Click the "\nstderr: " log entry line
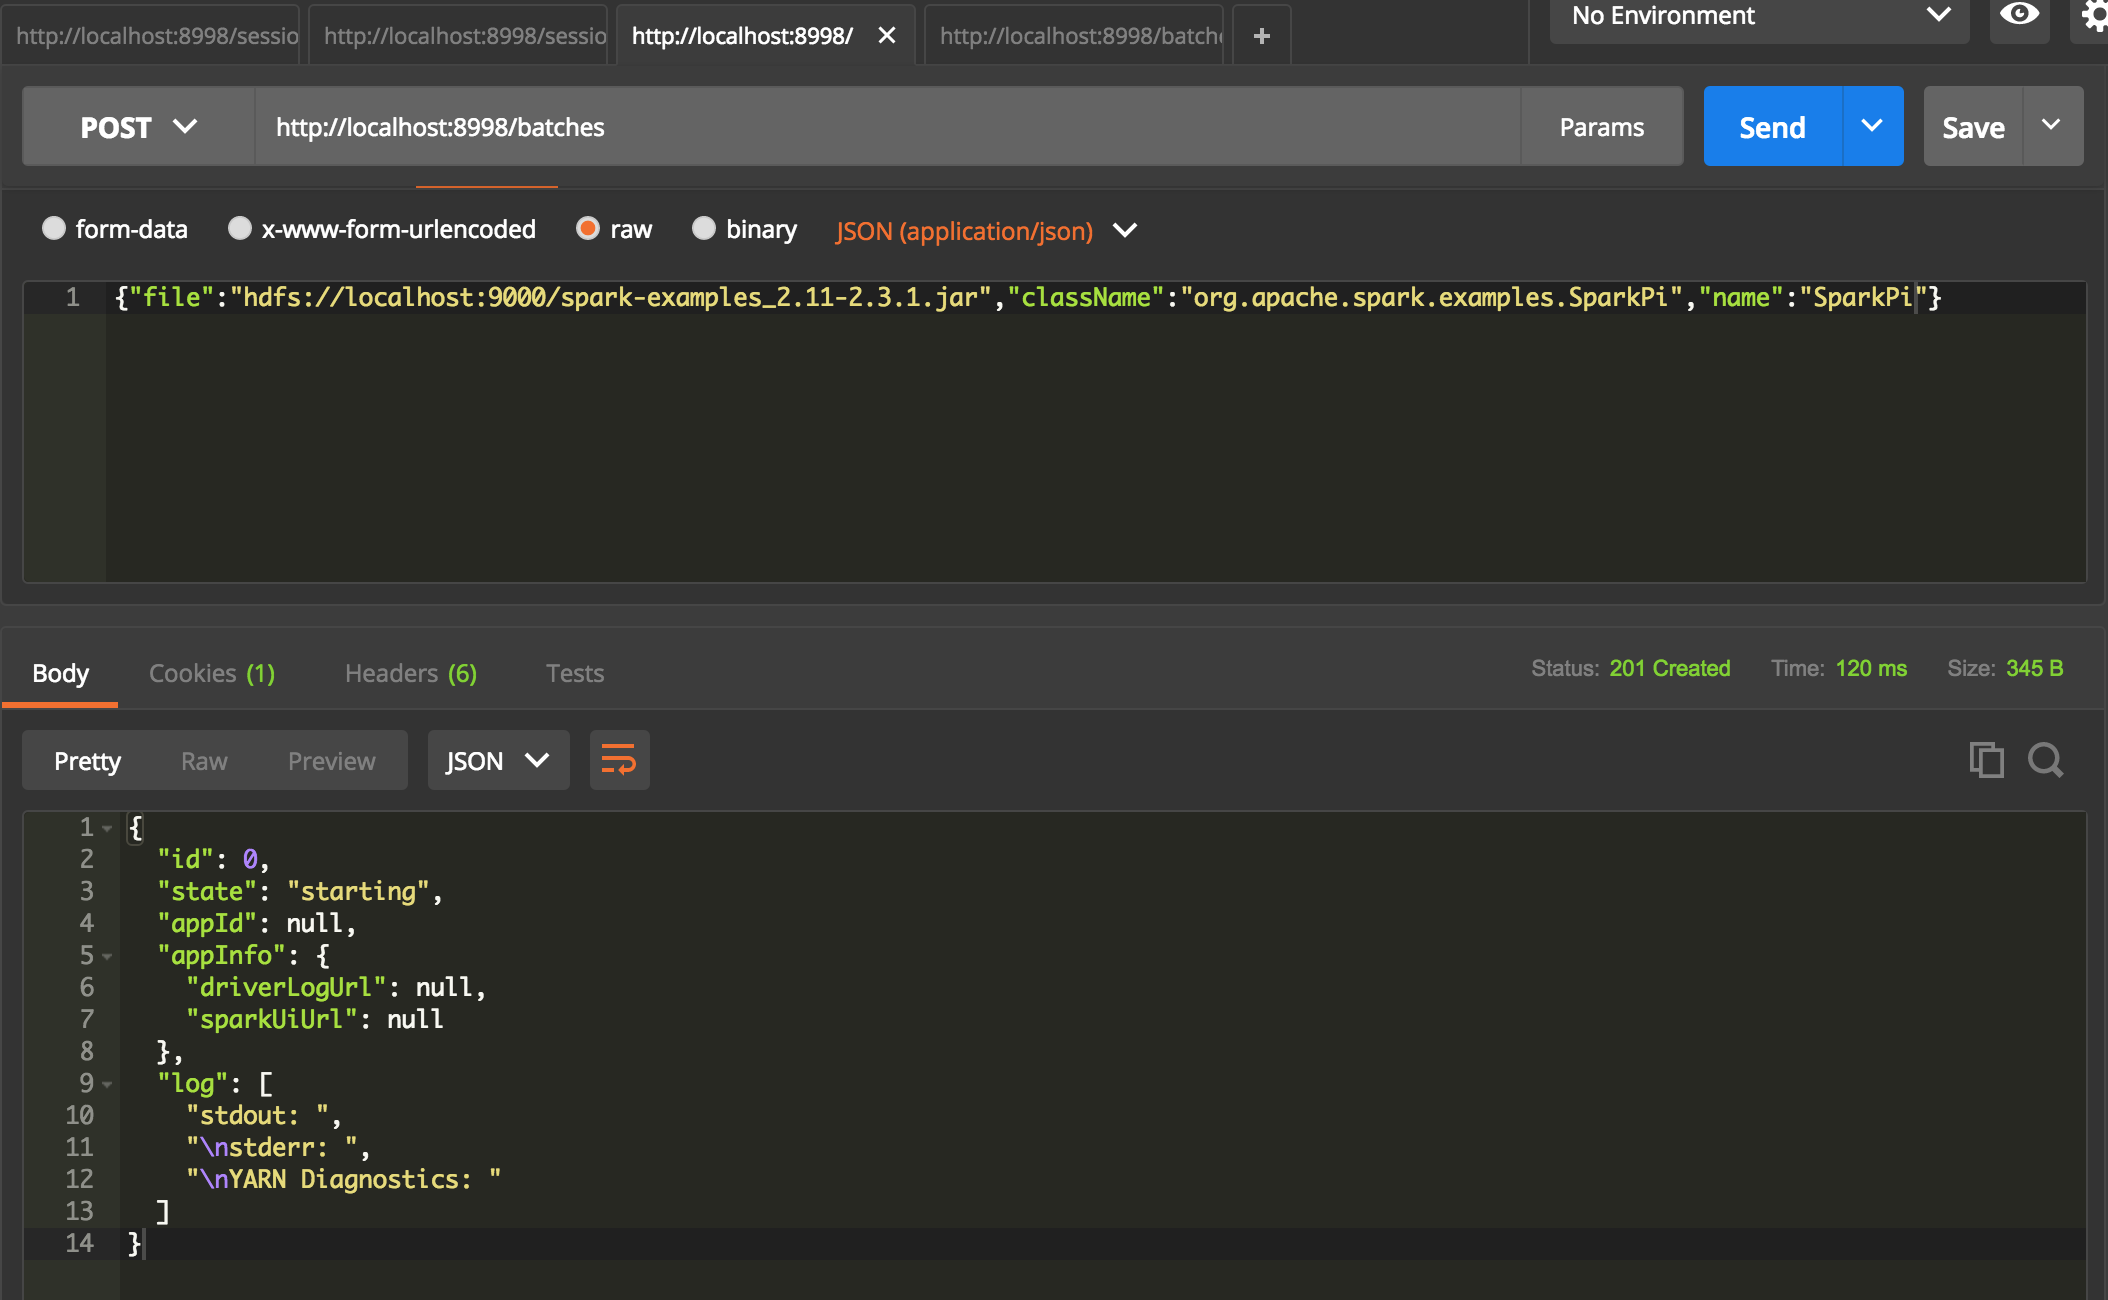 coord(278,1147)
